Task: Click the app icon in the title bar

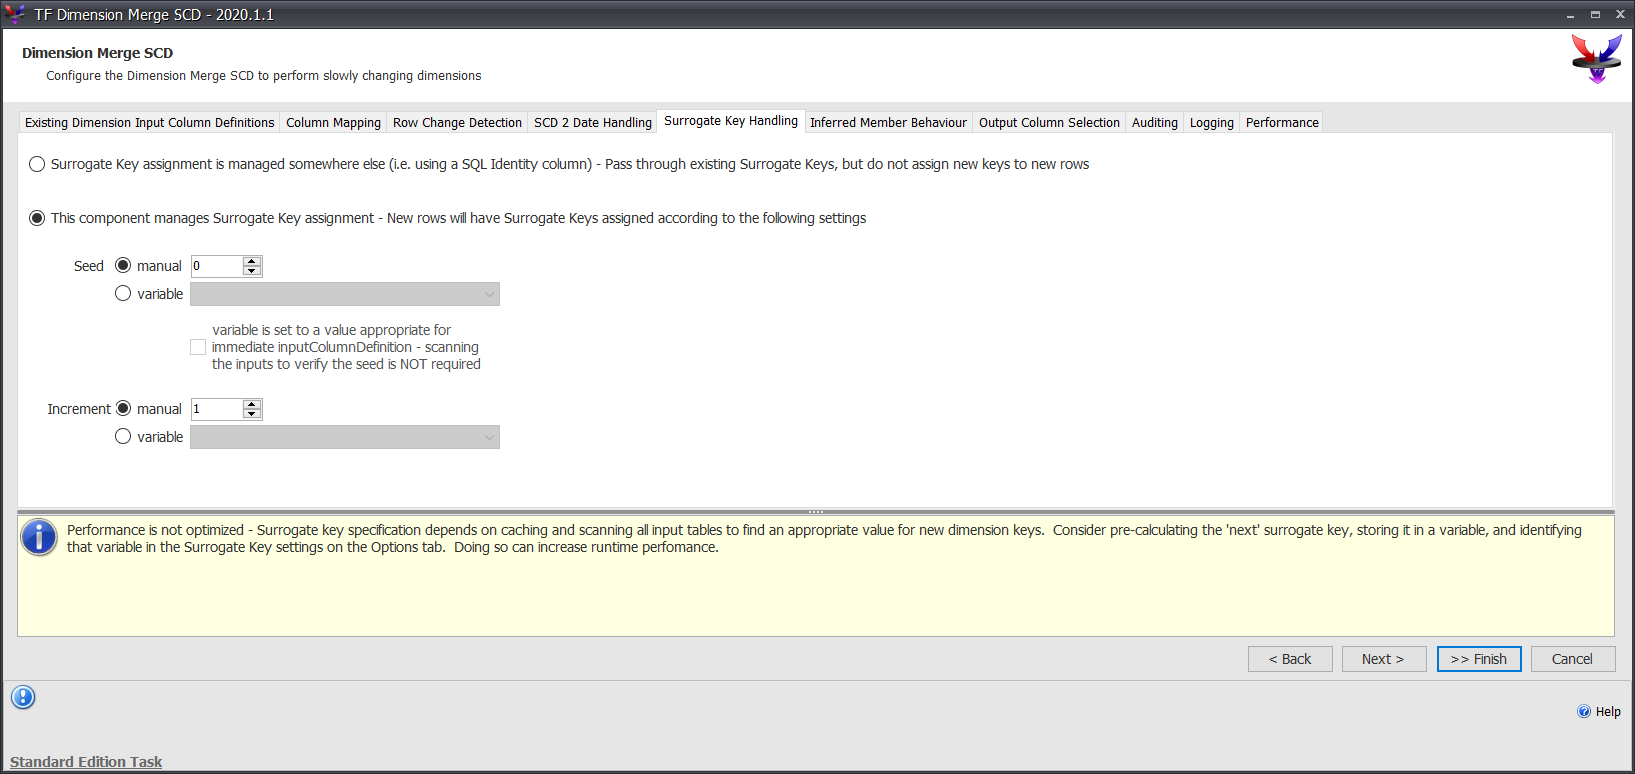Action: coord(15,14)
